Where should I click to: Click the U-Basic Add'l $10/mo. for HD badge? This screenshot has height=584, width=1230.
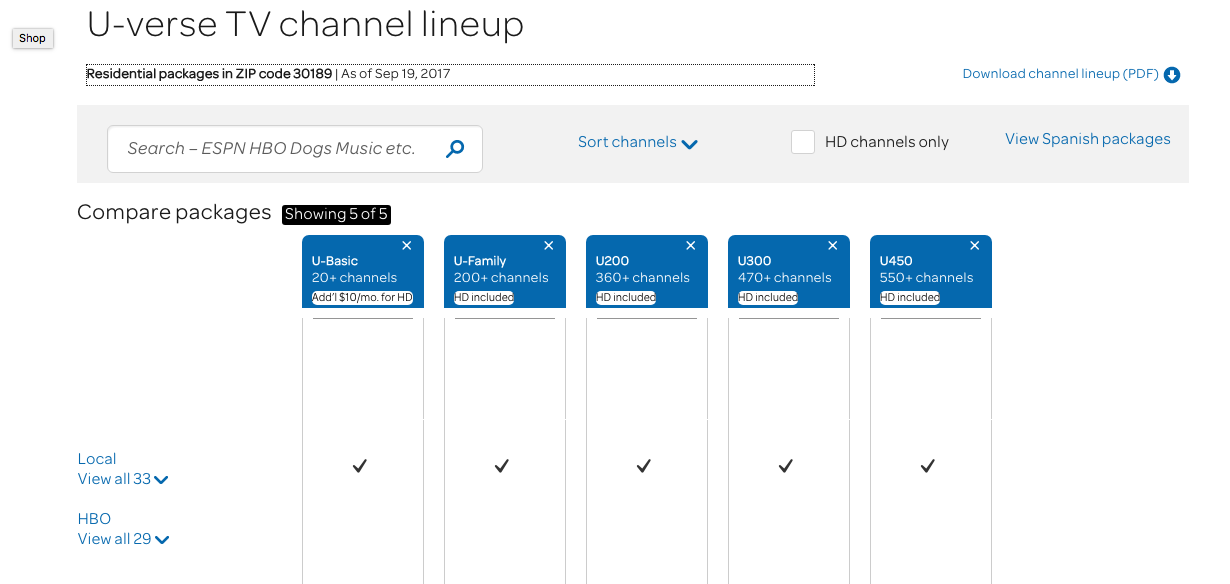[x=362, y=297]
